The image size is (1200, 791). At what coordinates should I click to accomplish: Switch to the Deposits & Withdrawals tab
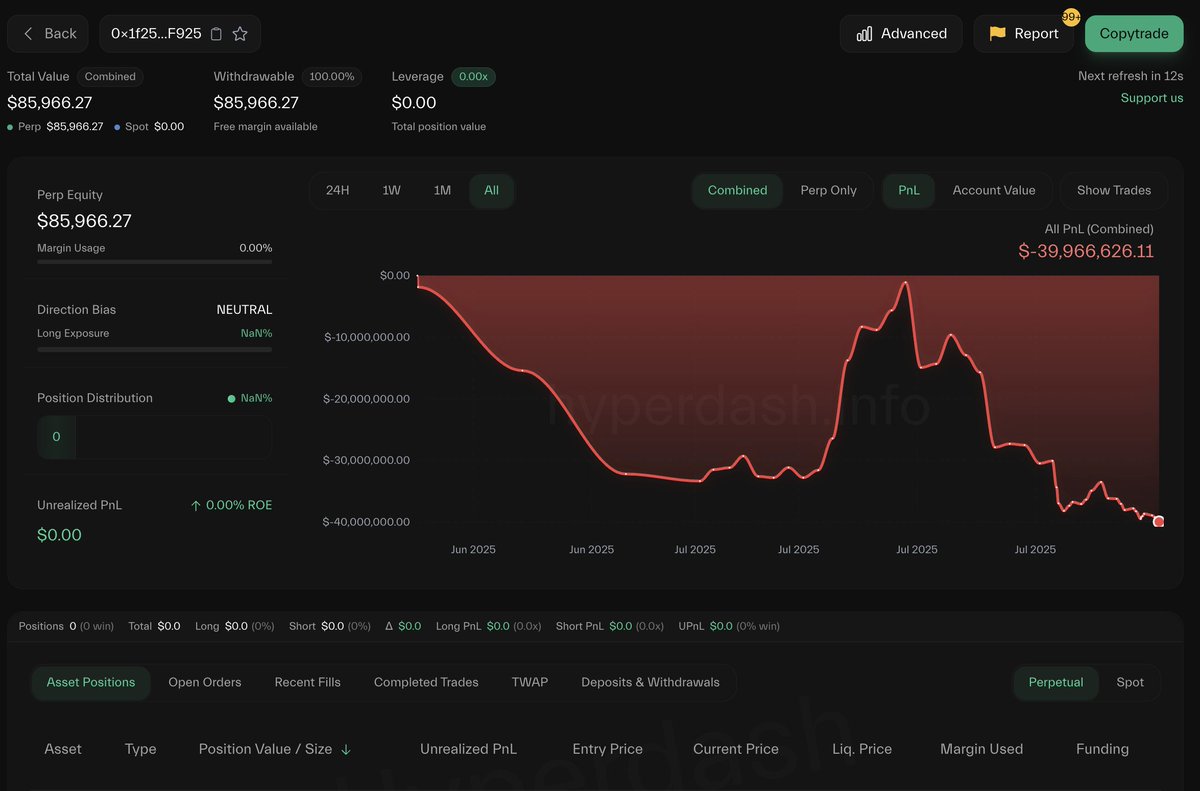[x=650, y=682]
